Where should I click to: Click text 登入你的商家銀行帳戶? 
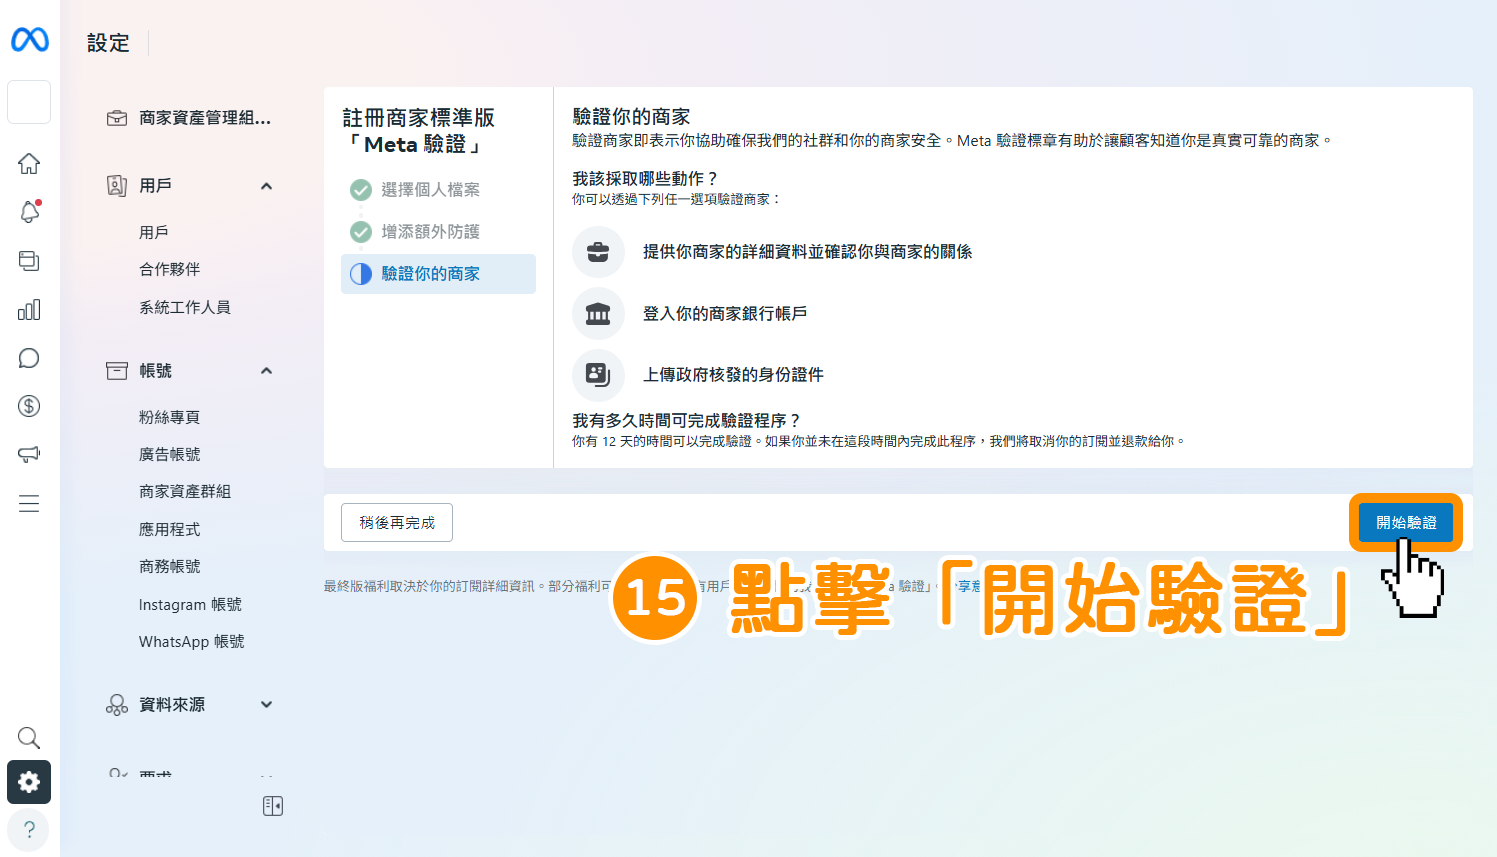click(725, 314)
